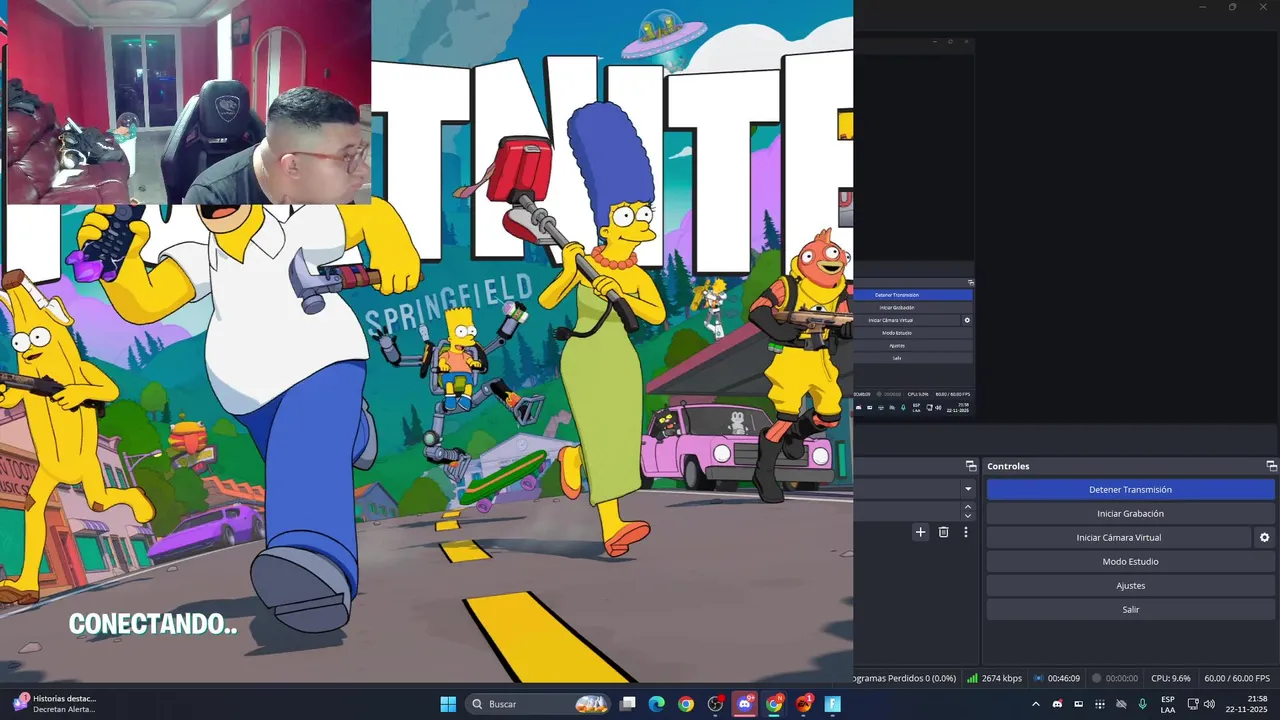1280x720 pixels.
Task: Click Discord icon in system tray
Action: [1057, 704]
